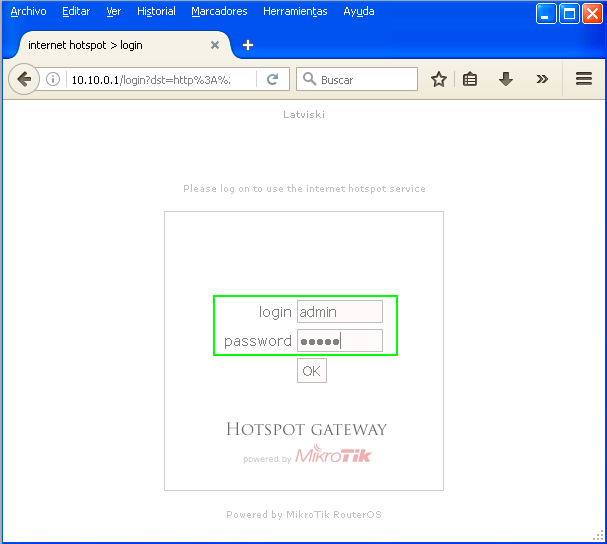The width and height of the screenshot is (607, 544).
Task: Close the internet hotspot login tab
Action: (214, 45)
